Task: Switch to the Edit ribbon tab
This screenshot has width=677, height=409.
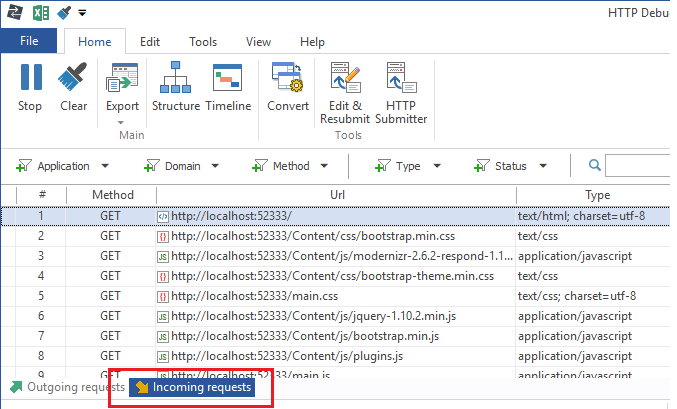Action: (x=150, y=42)
